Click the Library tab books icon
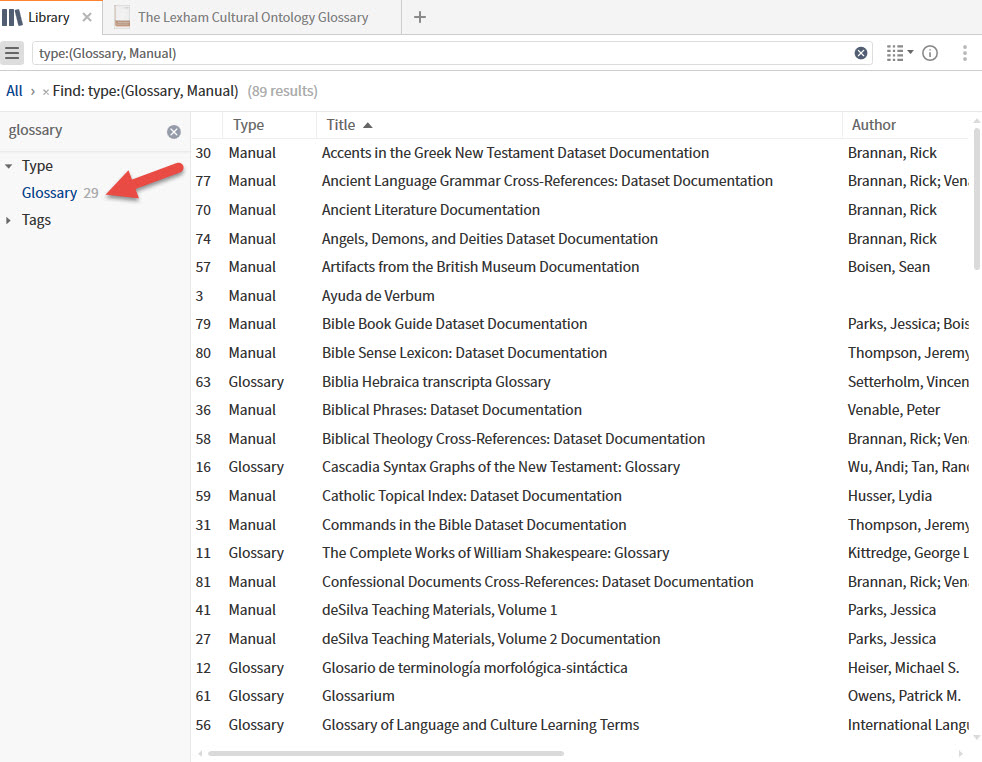Screen dimensions: 982x762 (x=13, y=18)
